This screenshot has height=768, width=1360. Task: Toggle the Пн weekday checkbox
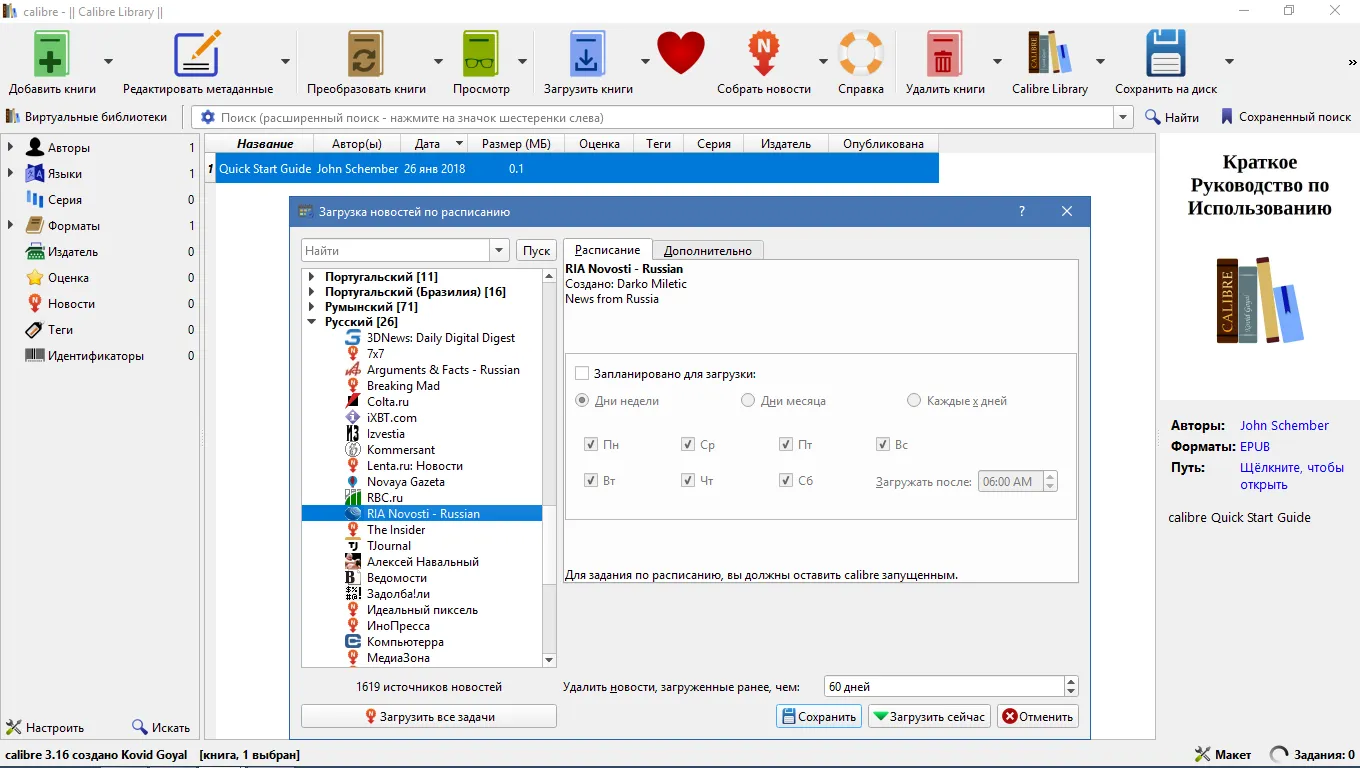point(591,445)
